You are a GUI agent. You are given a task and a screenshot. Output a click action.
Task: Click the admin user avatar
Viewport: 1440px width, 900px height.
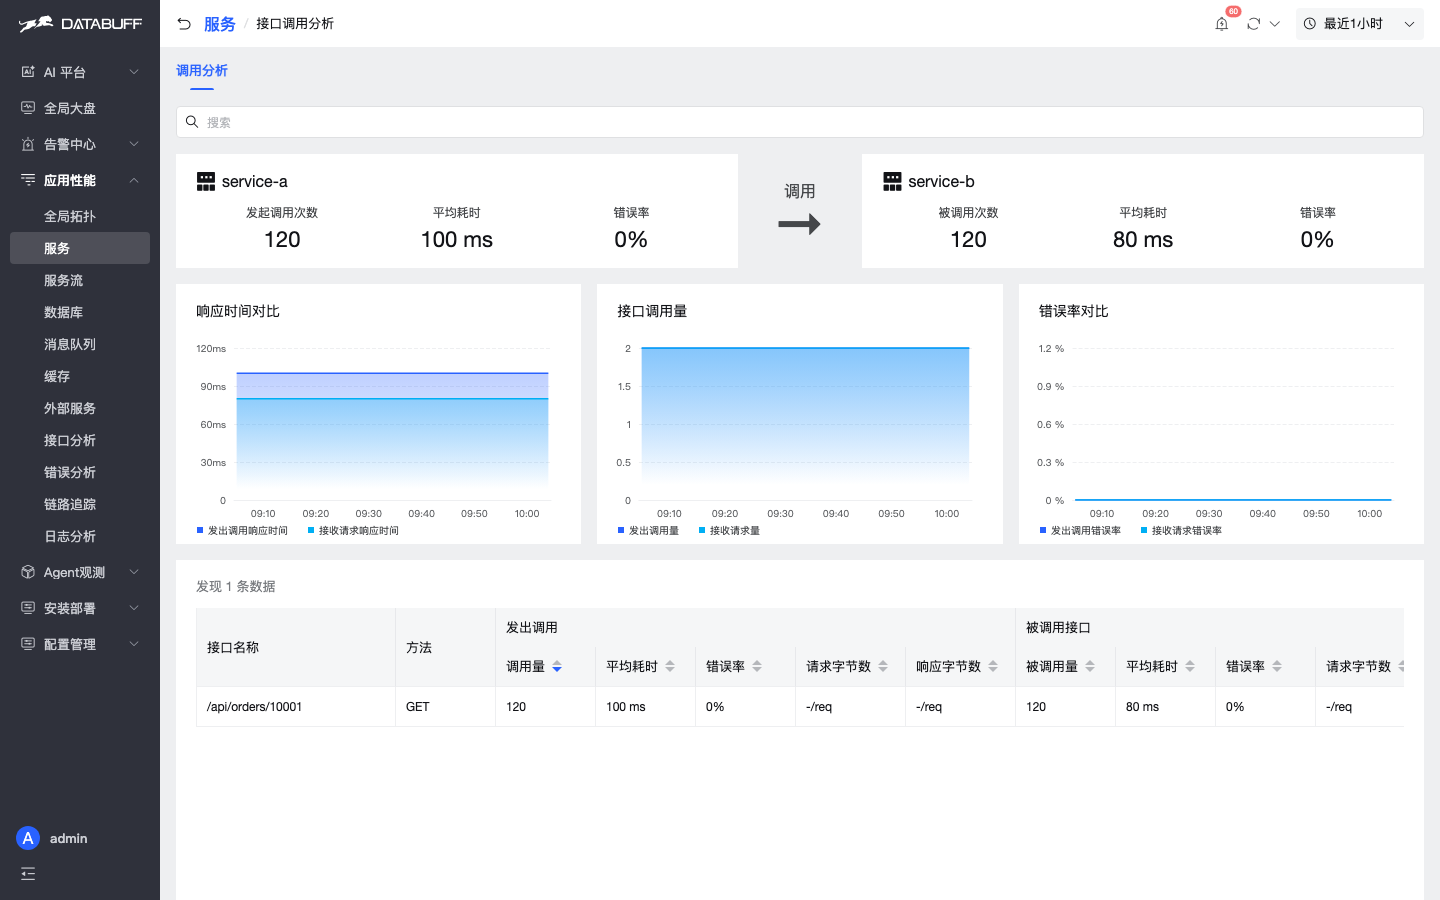click(28, 838)
